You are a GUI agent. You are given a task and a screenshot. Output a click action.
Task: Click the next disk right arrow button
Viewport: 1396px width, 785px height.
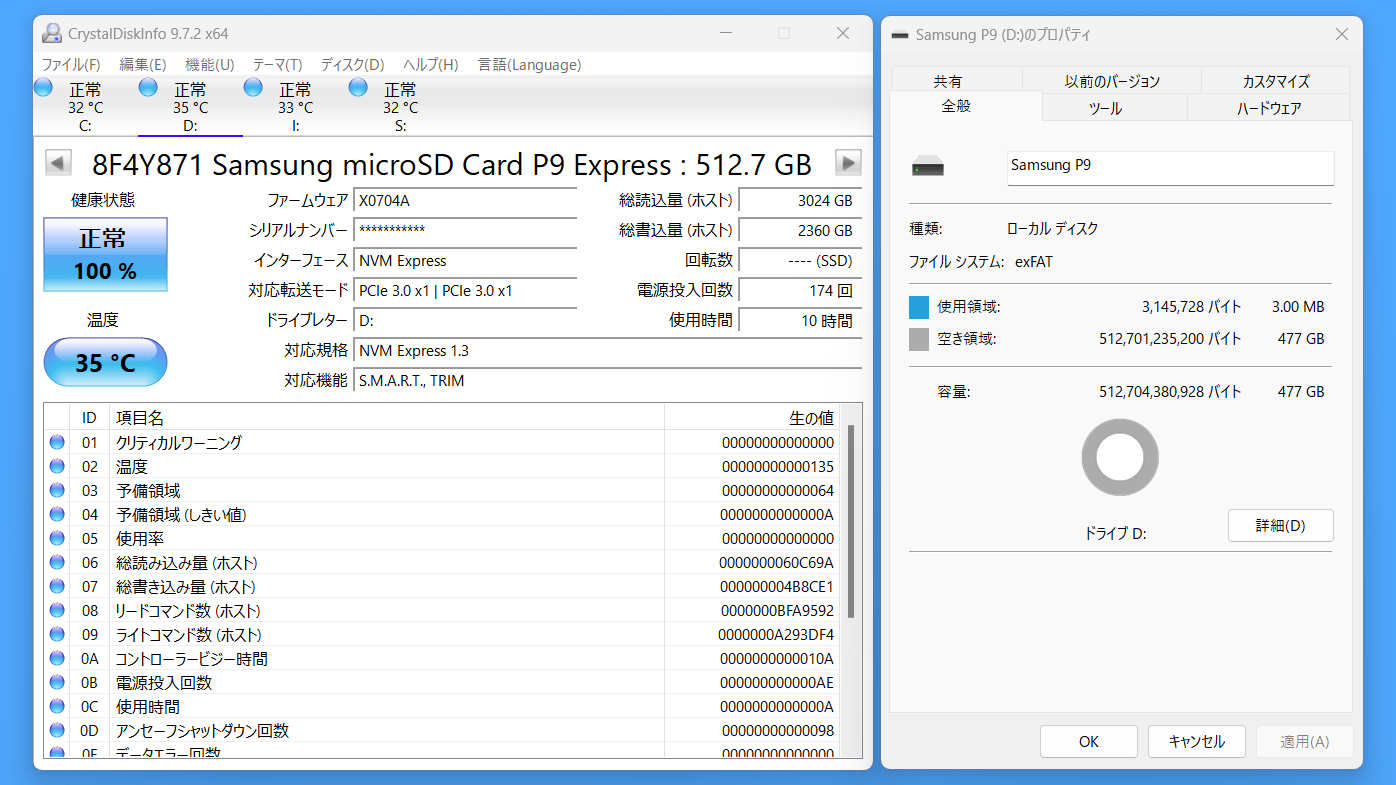tap(848, 163)
